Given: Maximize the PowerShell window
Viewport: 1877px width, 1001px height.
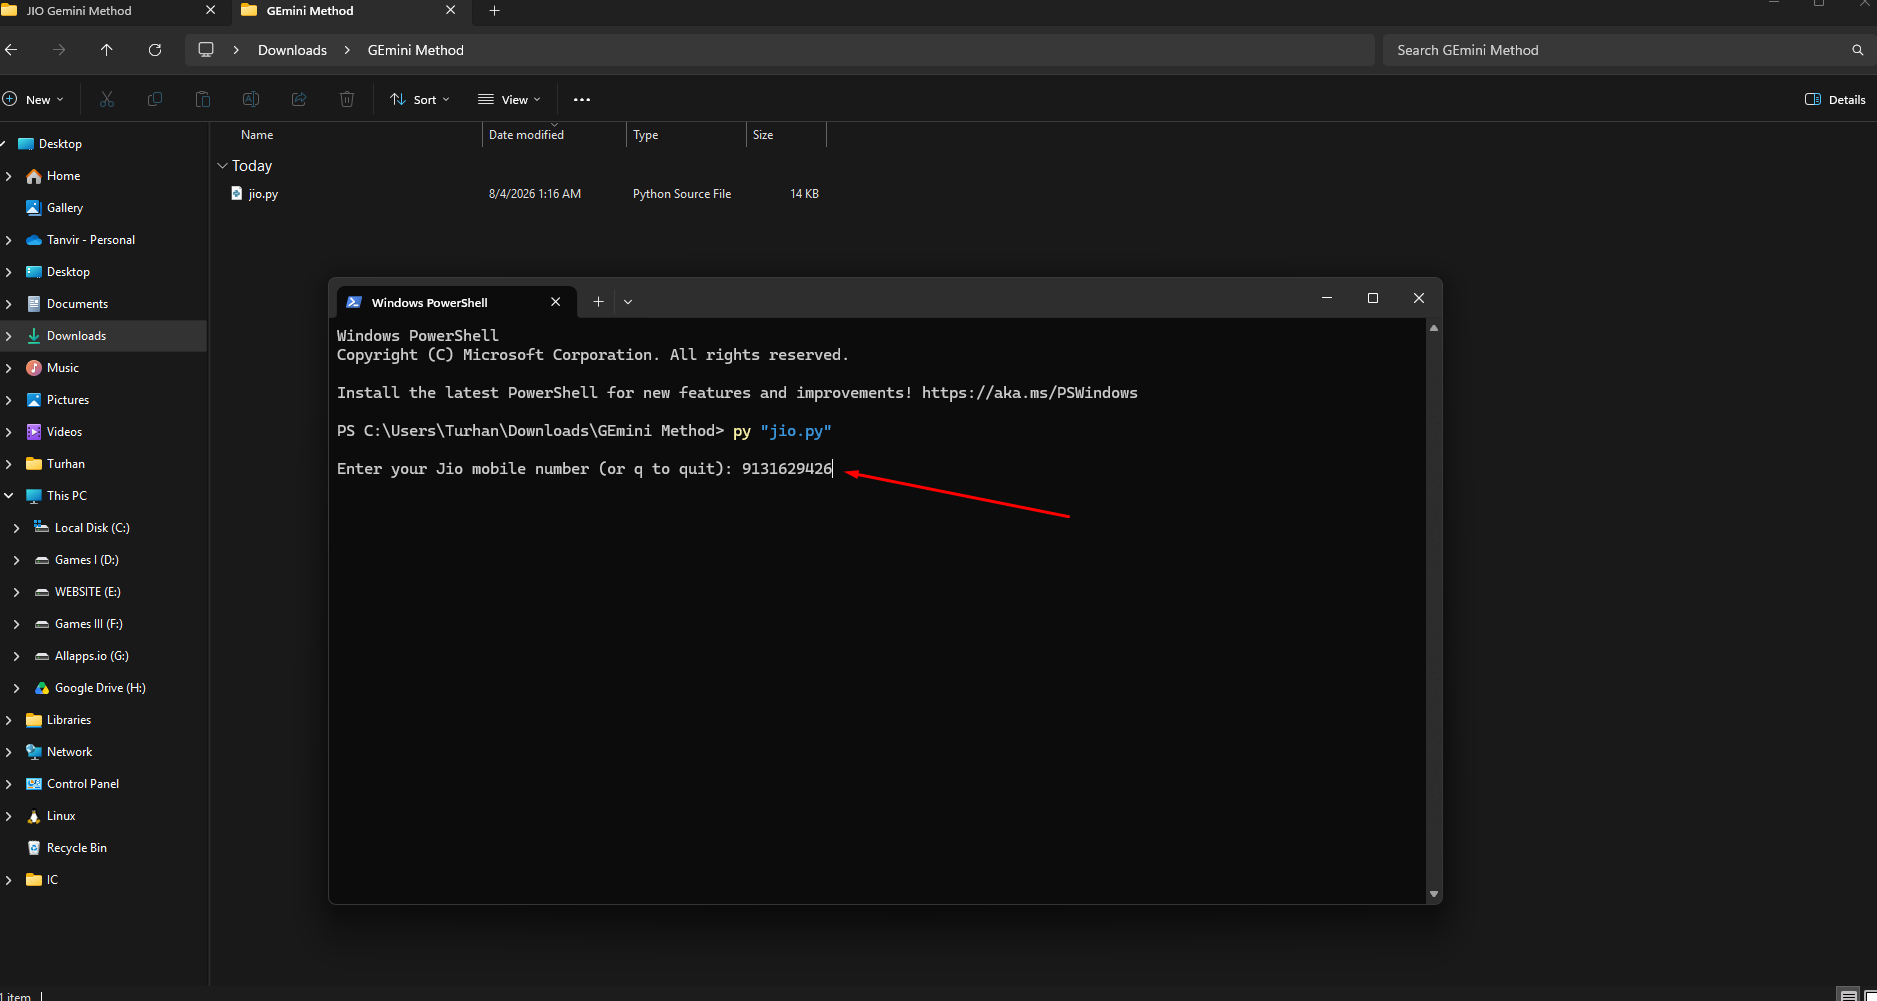Looking at the screenshot, I should [1373, 298].
